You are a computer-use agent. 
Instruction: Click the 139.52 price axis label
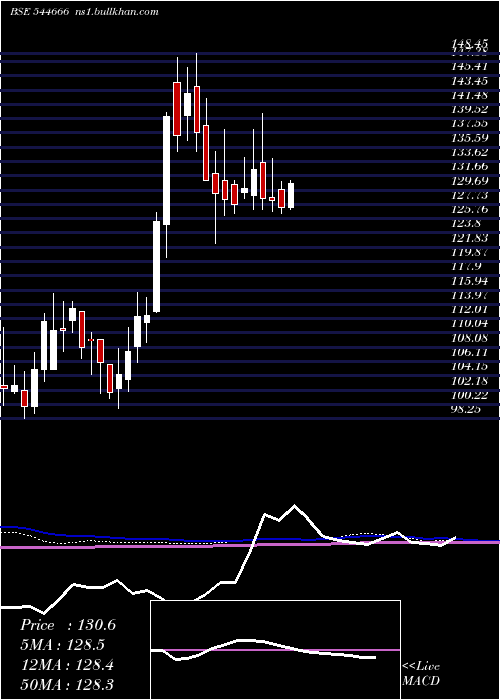click(470, 110)
